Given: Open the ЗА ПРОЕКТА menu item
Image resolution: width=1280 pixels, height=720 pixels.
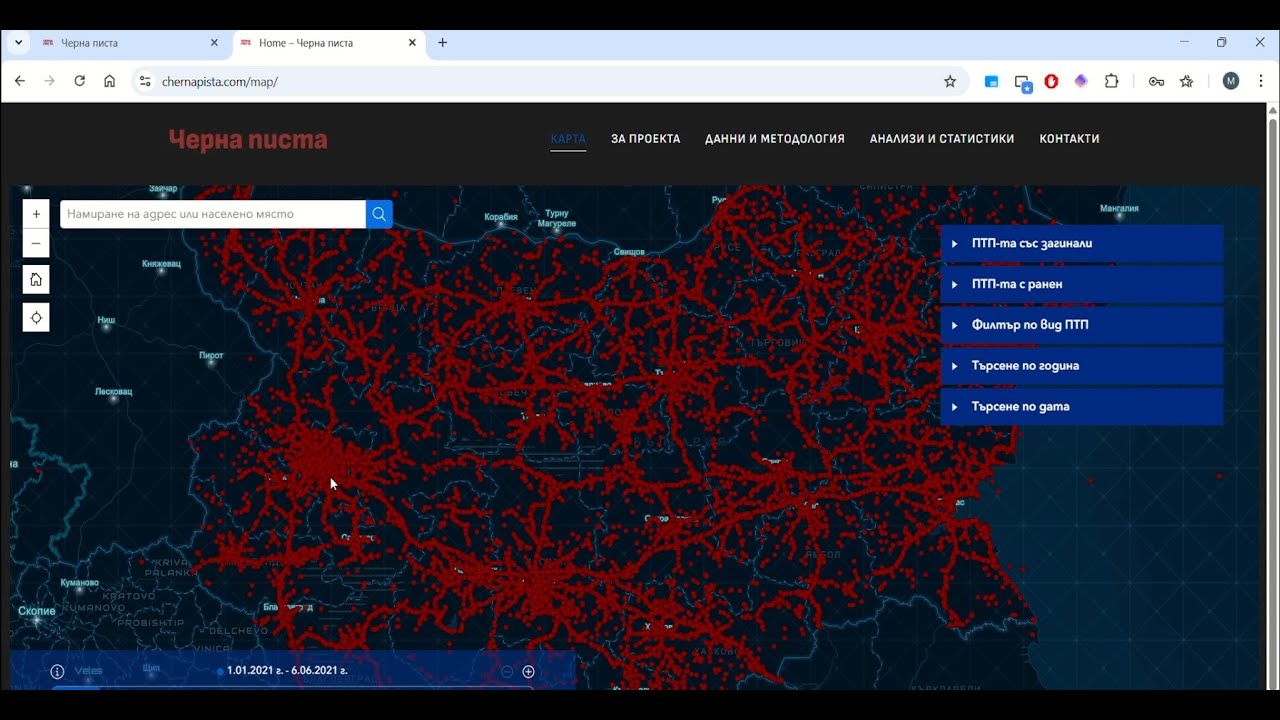Looking at the screenshot, I should pyautogui.click(x=646, y=139).
